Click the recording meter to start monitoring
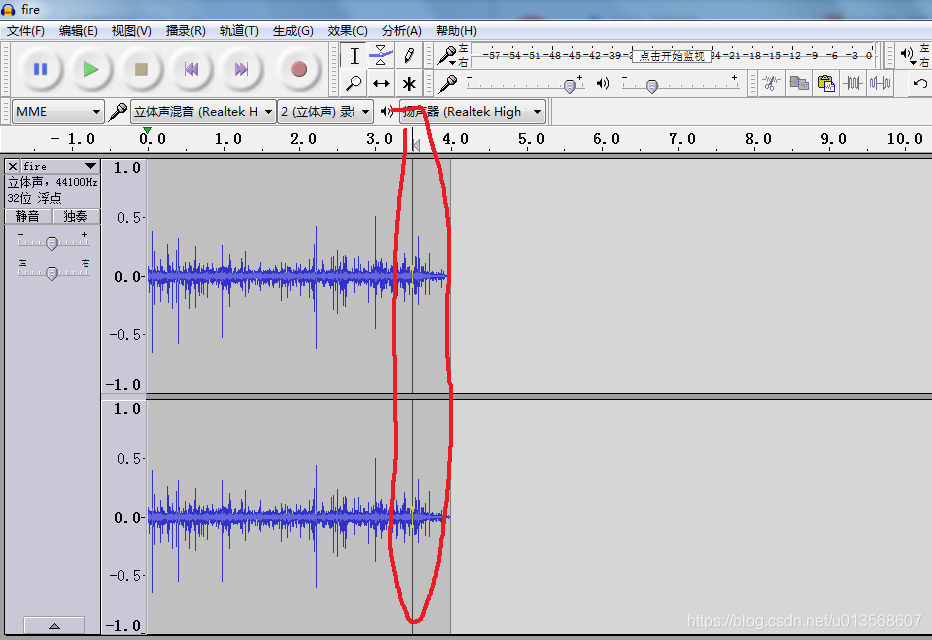 click(672, 55)
